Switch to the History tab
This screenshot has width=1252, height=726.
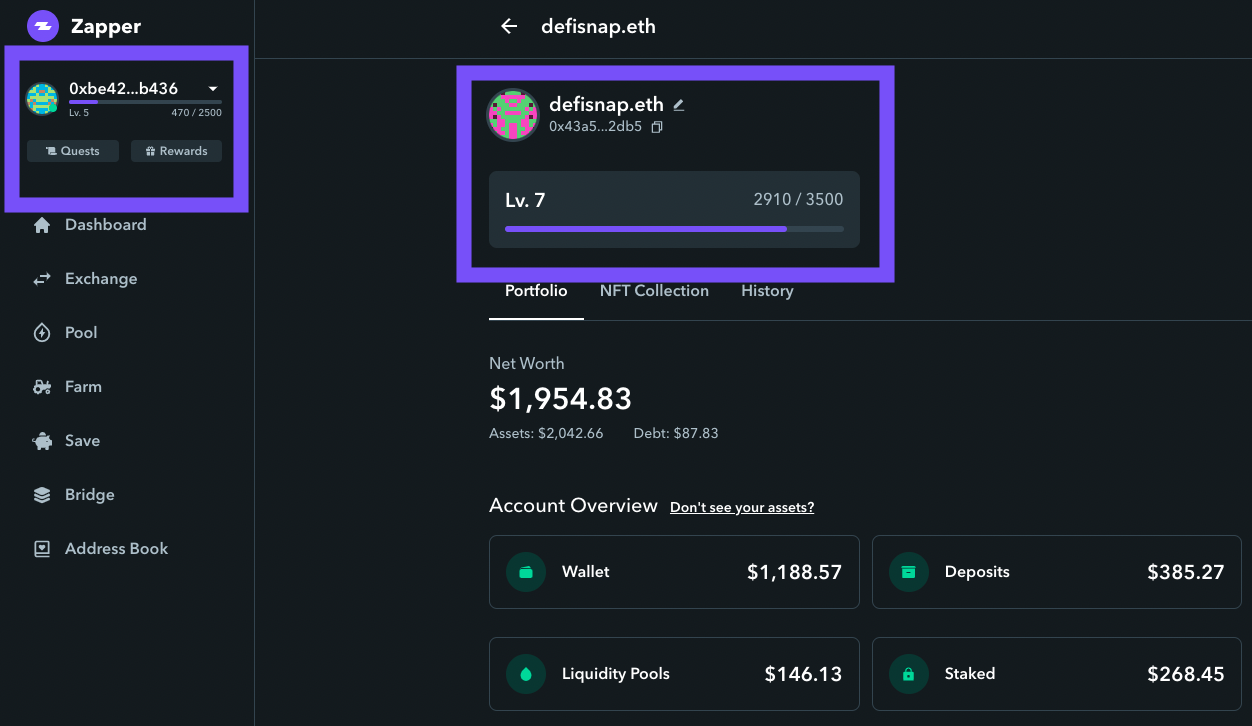[767, 291]
